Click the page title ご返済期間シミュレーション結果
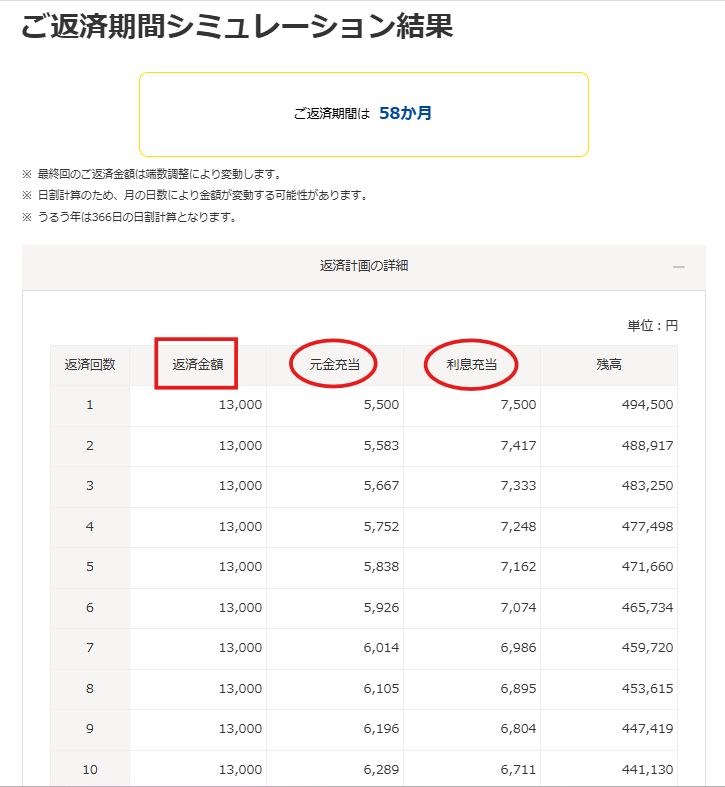The image size is (725, 787). (237, 27)
